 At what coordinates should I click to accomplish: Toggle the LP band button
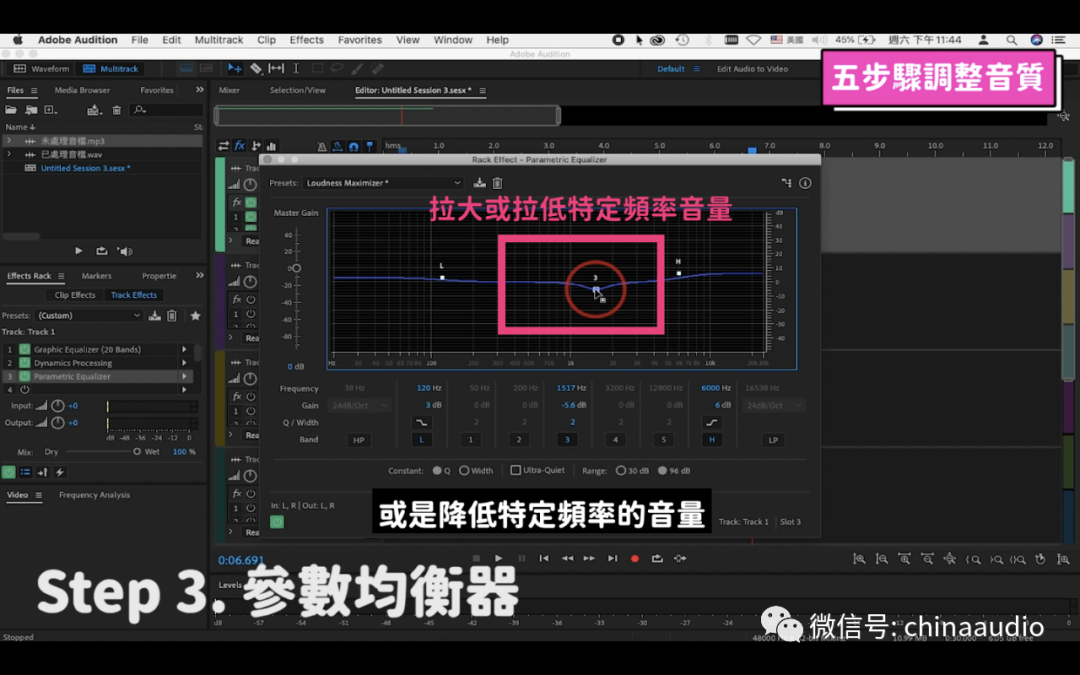tap(773, 439)
